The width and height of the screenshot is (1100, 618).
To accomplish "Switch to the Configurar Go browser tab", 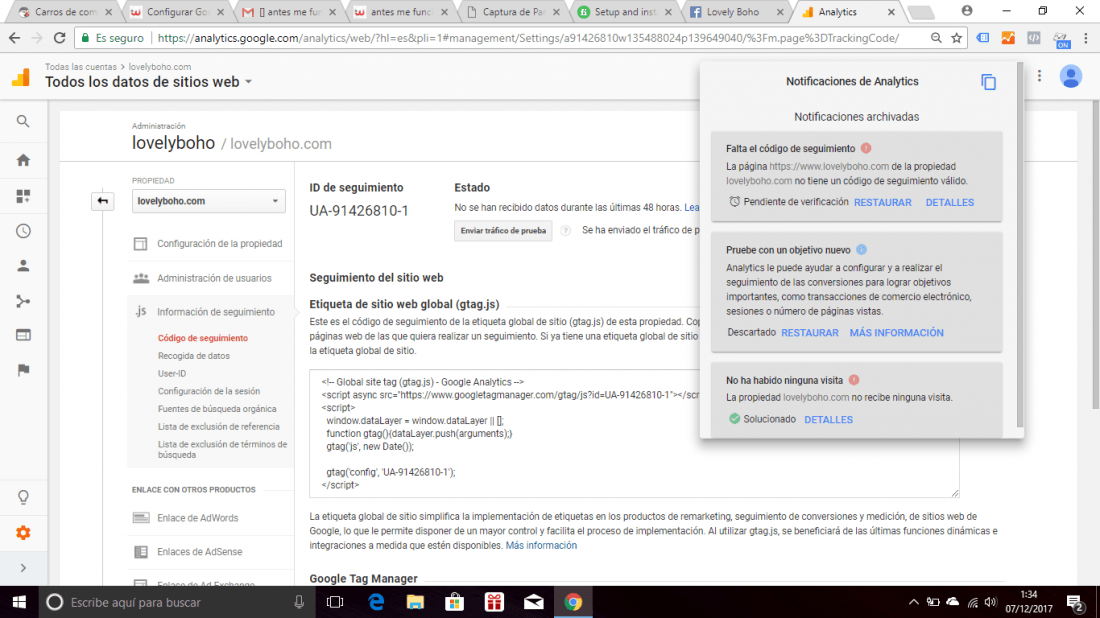I will coord(175,12).
